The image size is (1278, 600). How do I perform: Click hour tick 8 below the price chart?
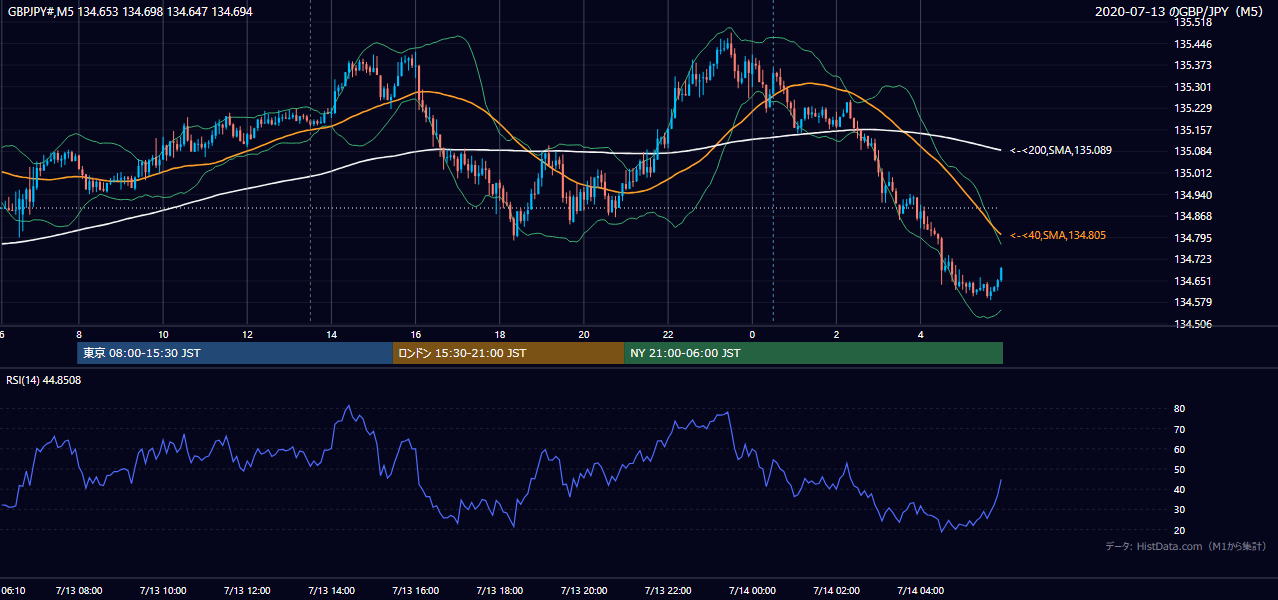(x=78, y=334)
